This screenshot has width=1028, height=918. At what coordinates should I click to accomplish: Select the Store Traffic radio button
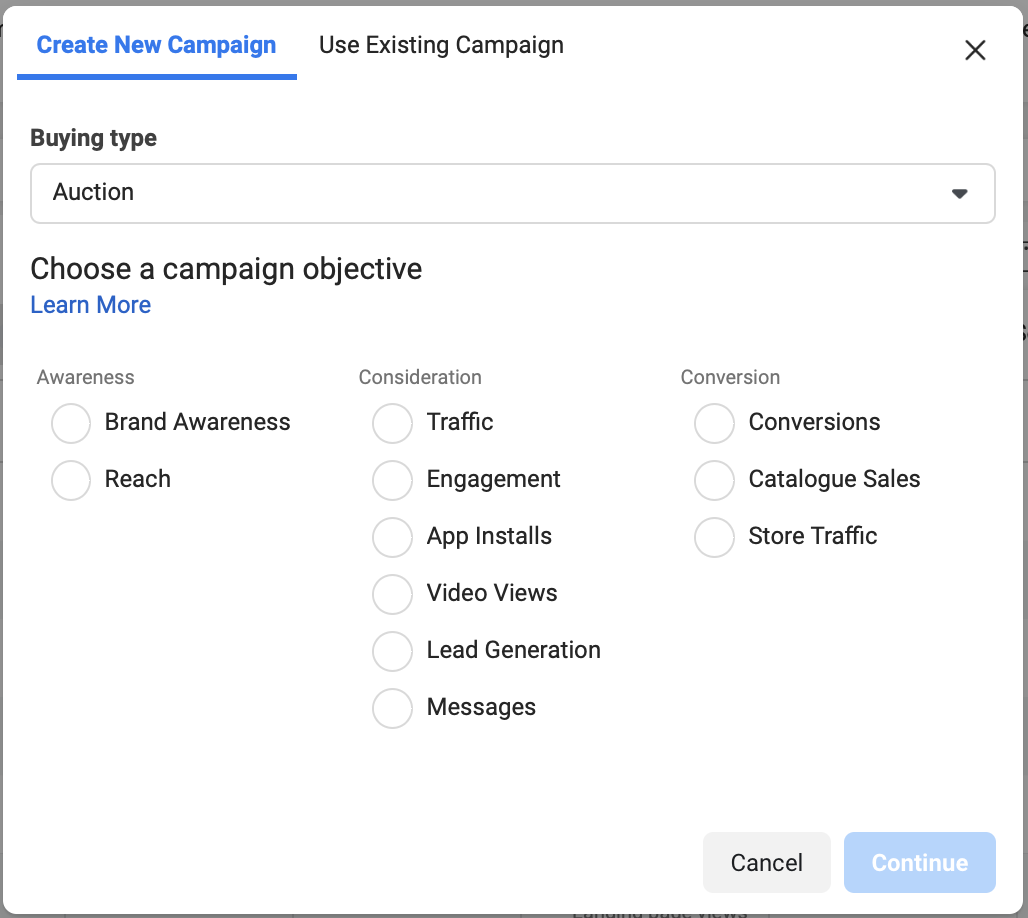click(714, 537)
